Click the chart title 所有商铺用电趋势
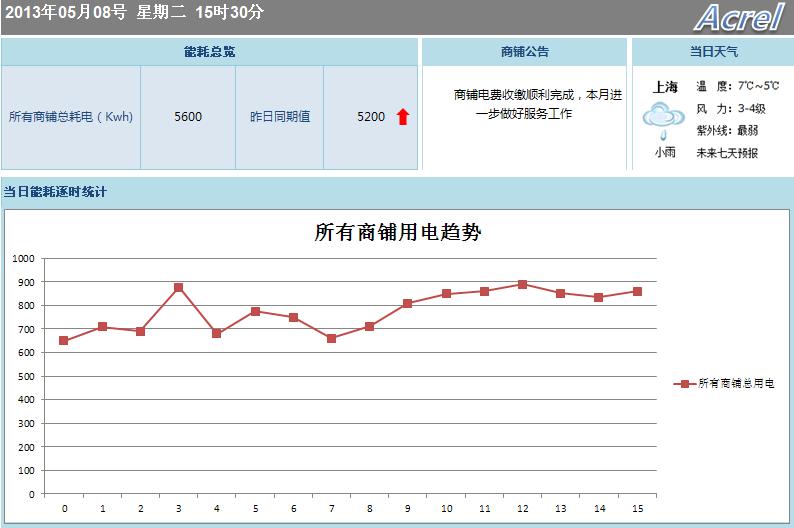This screenshot has width=794, height=528. pyautogui.click(x=398, y=232)
